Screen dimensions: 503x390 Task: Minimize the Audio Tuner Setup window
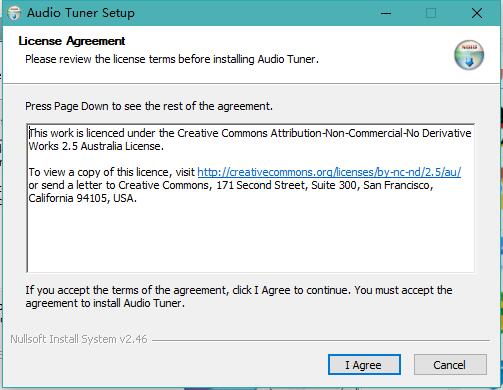(x=386, y=13)
